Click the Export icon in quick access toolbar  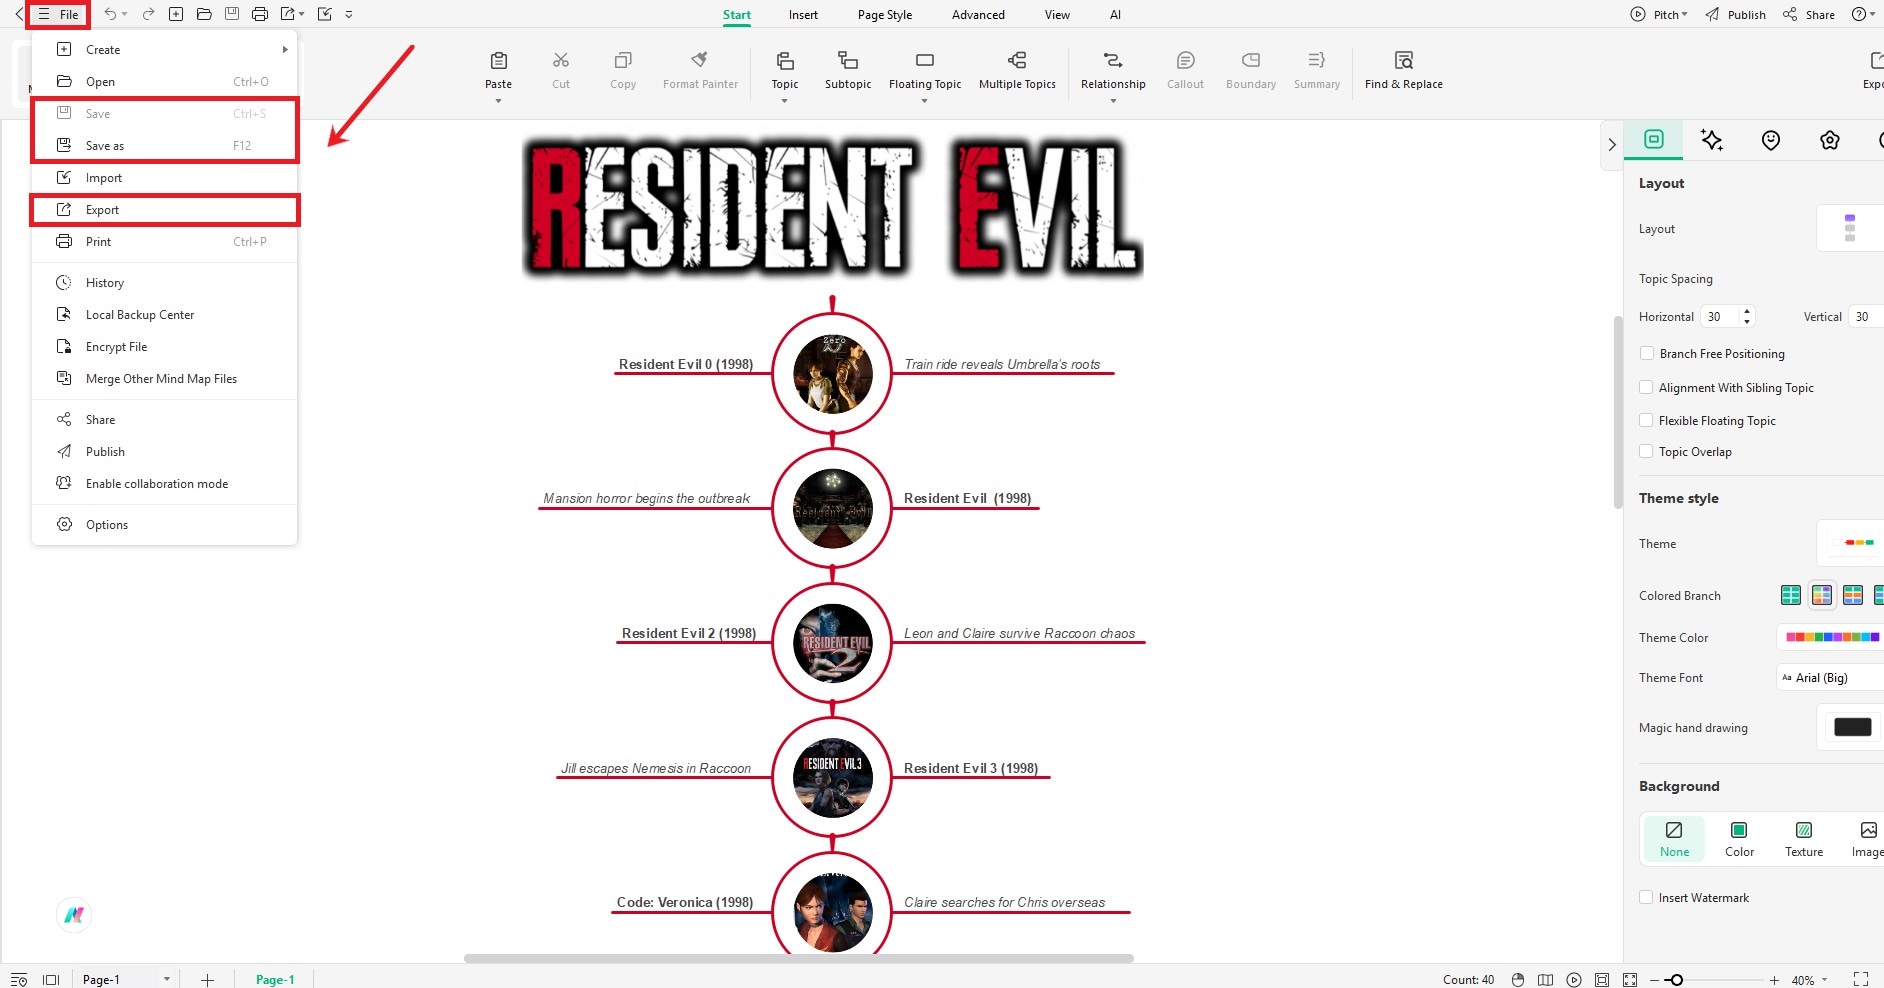[288, 14]
